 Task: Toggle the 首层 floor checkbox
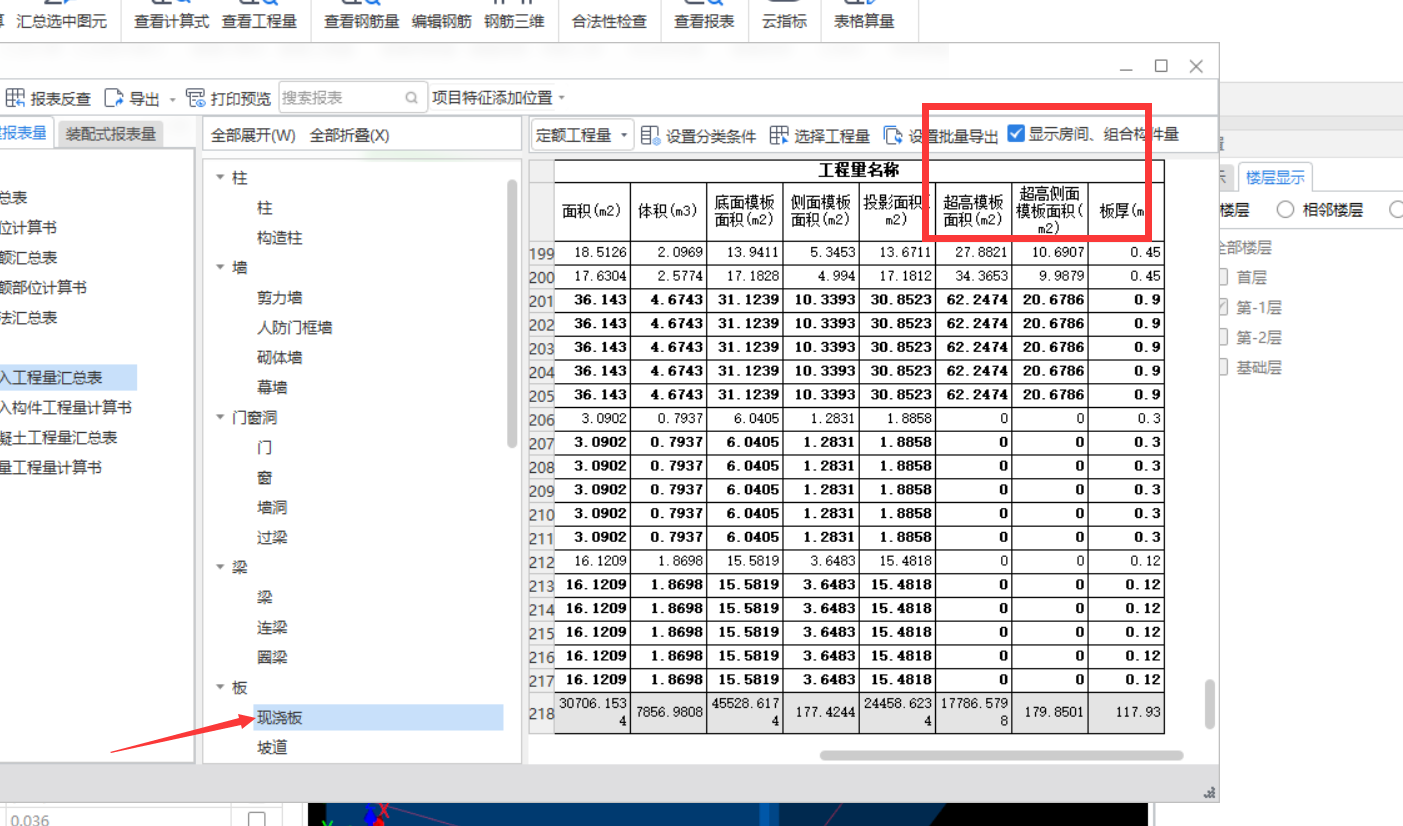[1222, 278]
